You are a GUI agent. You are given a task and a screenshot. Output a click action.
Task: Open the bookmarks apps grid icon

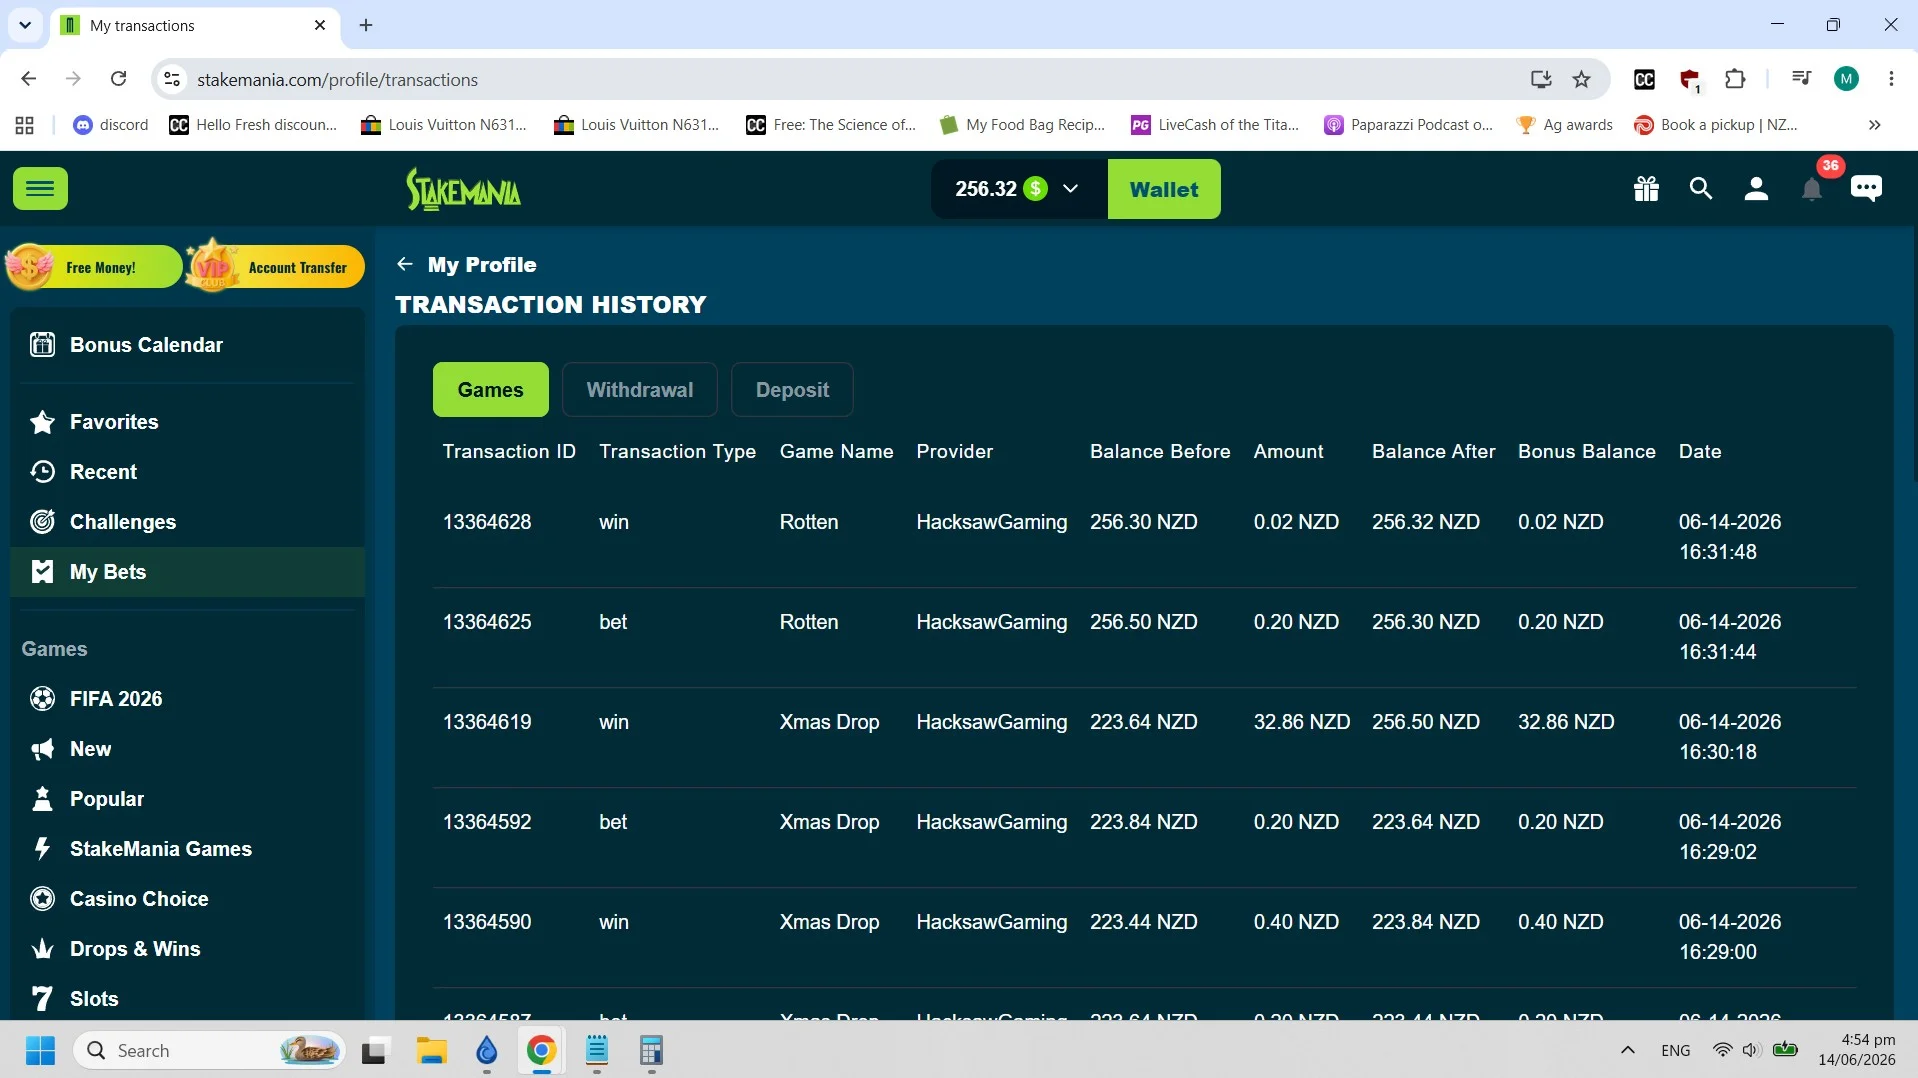[25, 125]
